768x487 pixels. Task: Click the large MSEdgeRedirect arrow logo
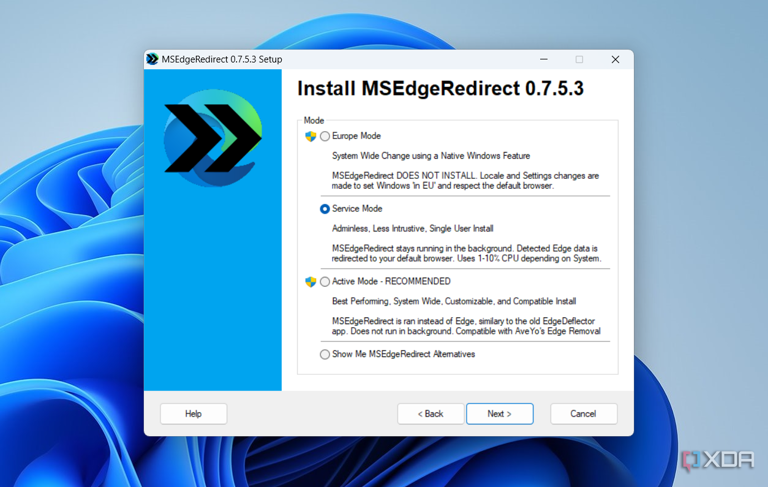pos(212,136)
